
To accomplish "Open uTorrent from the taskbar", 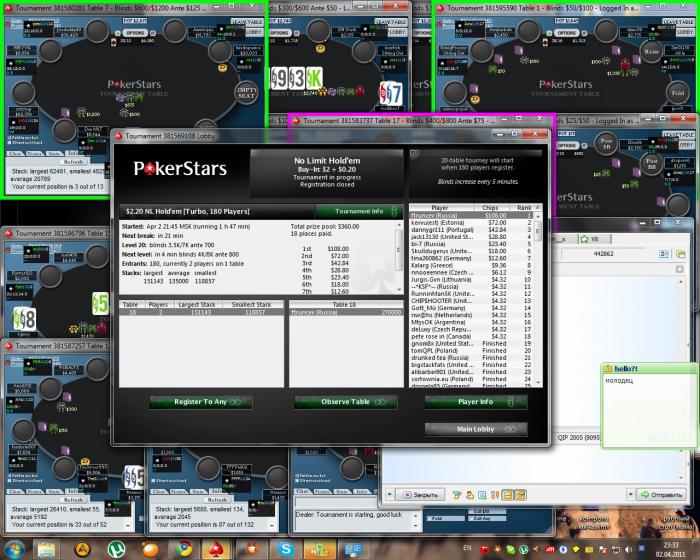I will pyautogui.click(x=117, y=549).
